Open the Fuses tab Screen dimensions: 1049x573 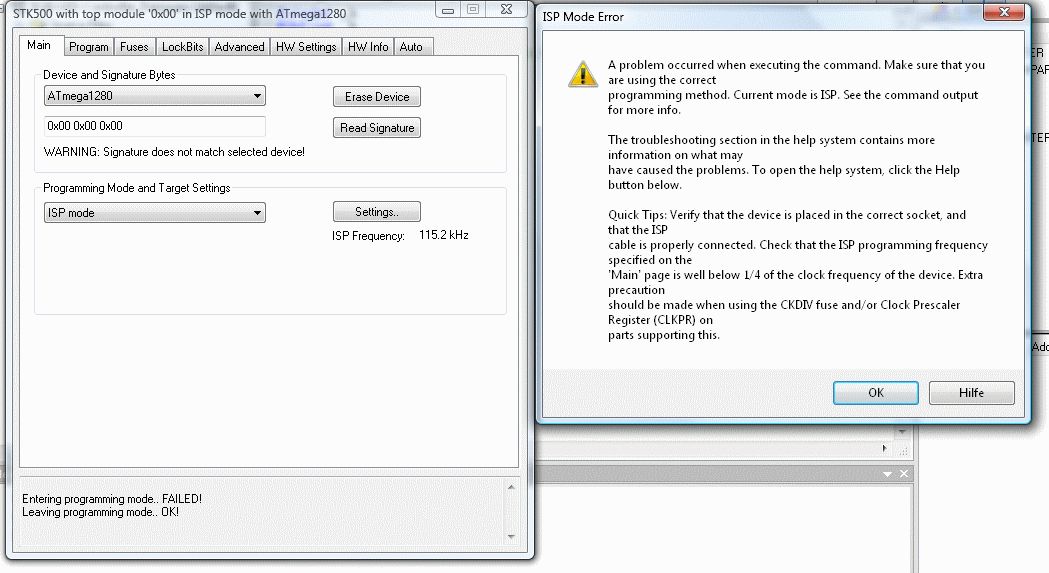coord(134,46)
